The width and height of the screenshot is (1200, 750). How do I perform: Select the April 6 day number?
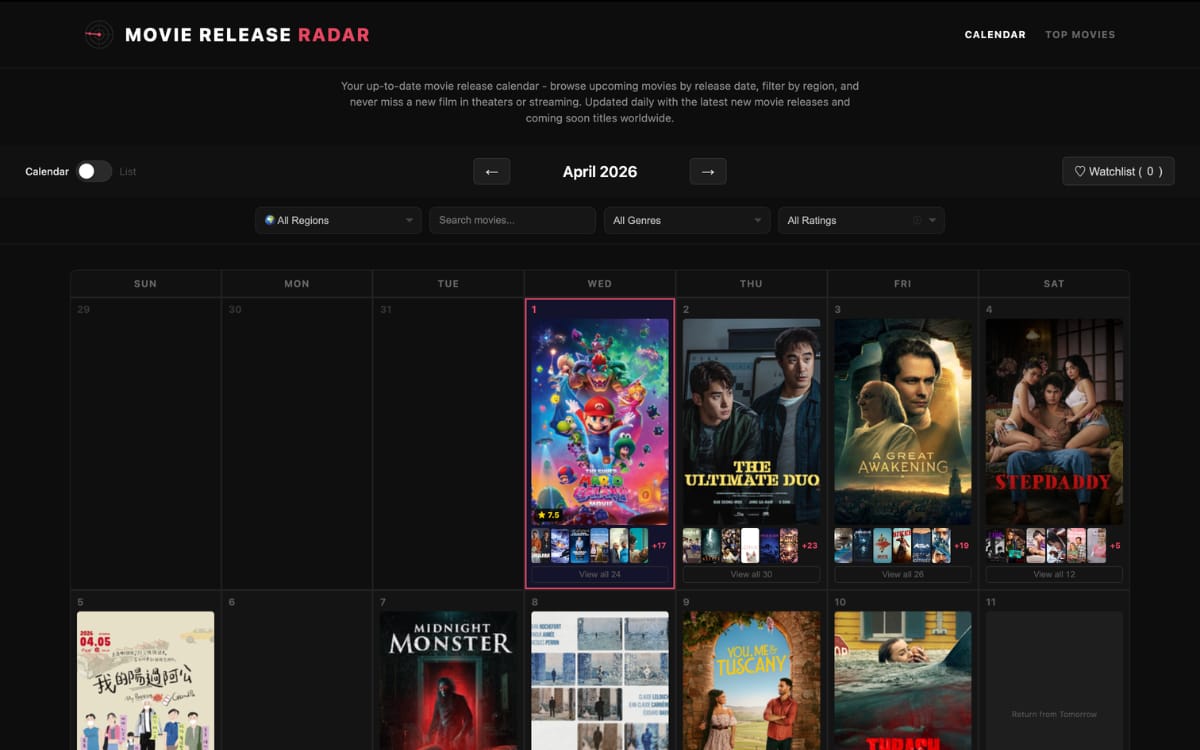232,602
